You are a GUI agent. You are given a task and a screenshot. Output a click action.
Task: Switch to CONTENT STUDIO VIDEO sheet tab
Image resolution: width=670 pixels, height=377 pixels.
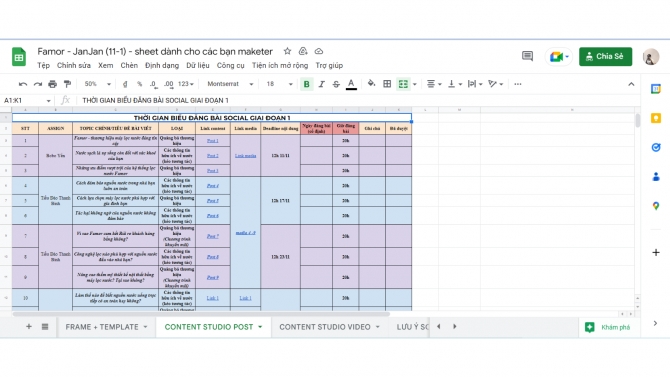coord(325,327)
